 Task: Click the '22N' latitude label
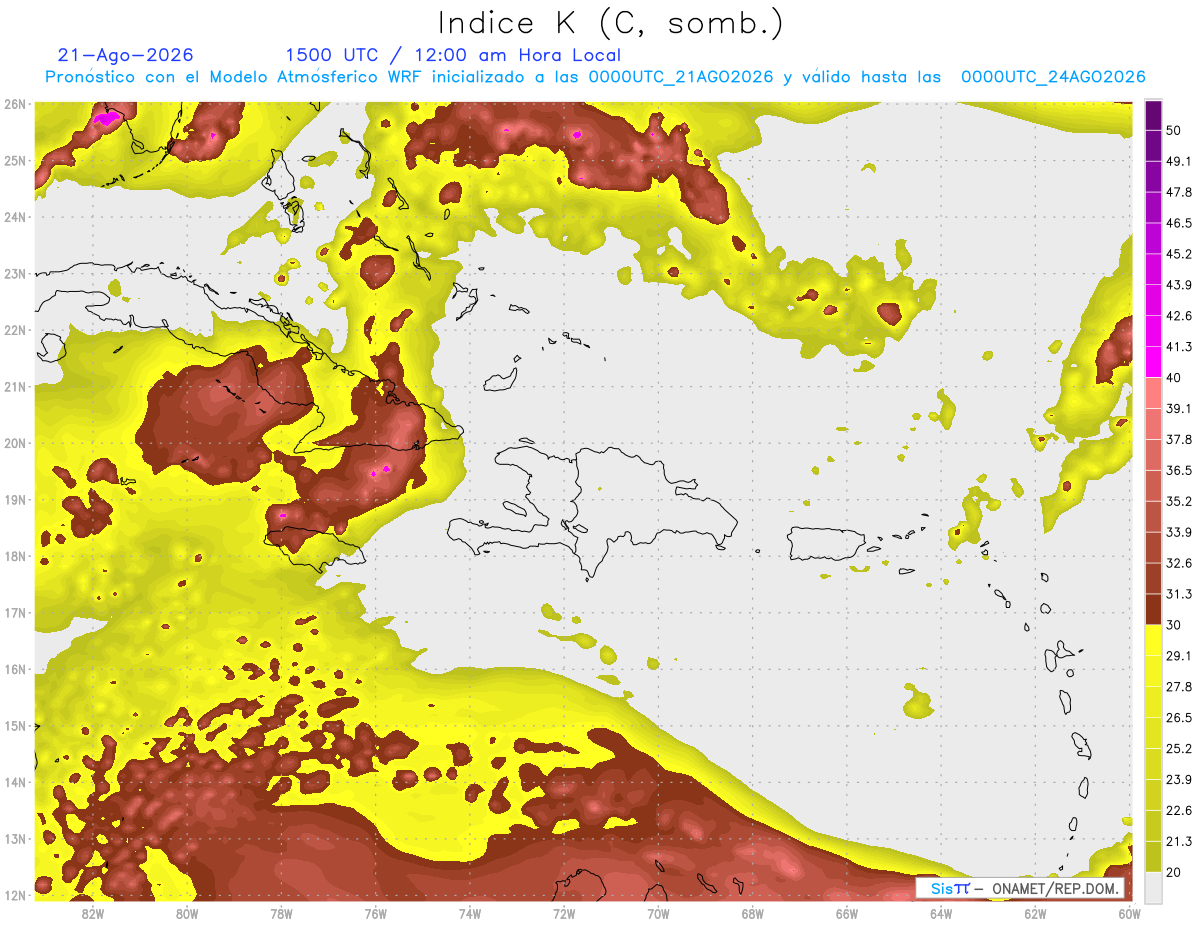[x=14, y=330]
